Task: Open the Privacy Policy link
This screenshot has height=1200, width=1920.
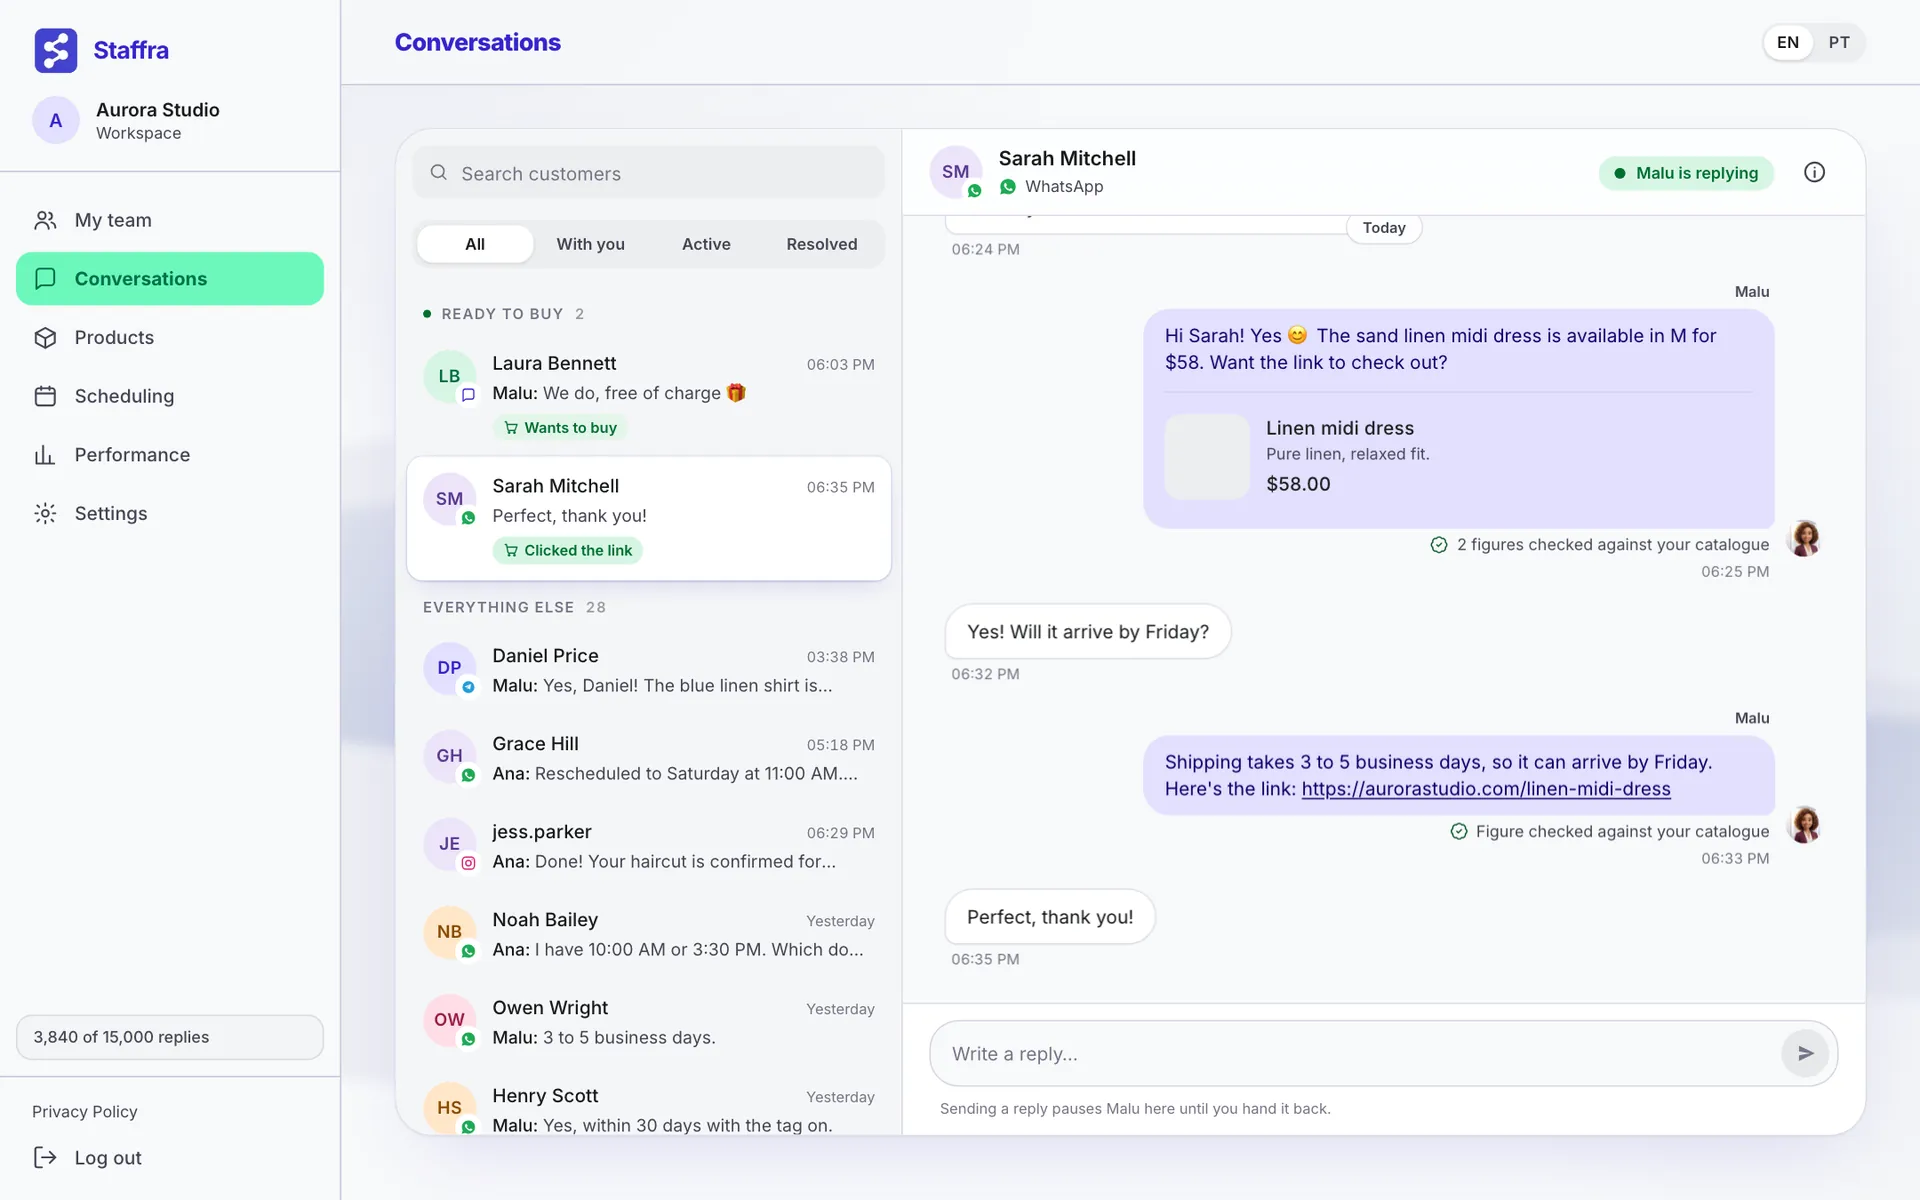Action: point(85,1112)
